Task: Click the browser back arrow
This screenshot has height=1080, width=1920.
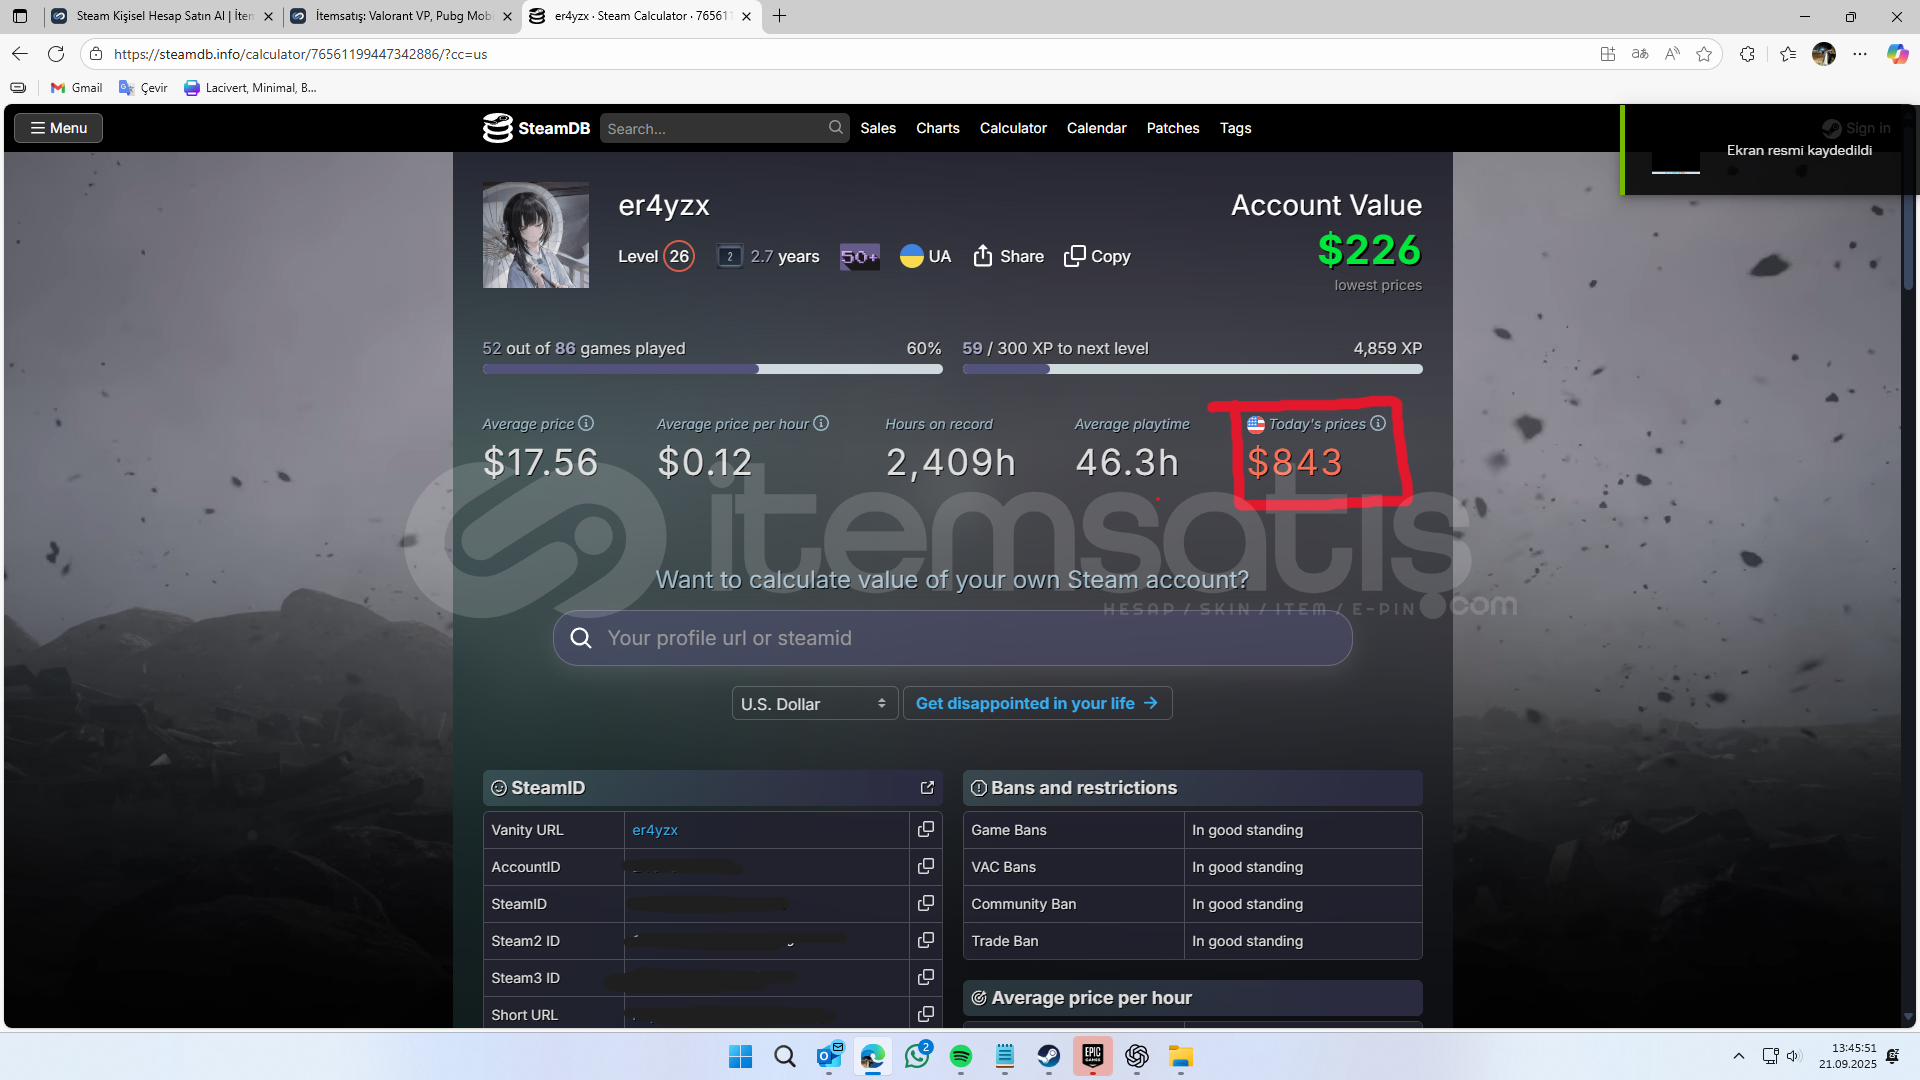Action: [20, 54]
